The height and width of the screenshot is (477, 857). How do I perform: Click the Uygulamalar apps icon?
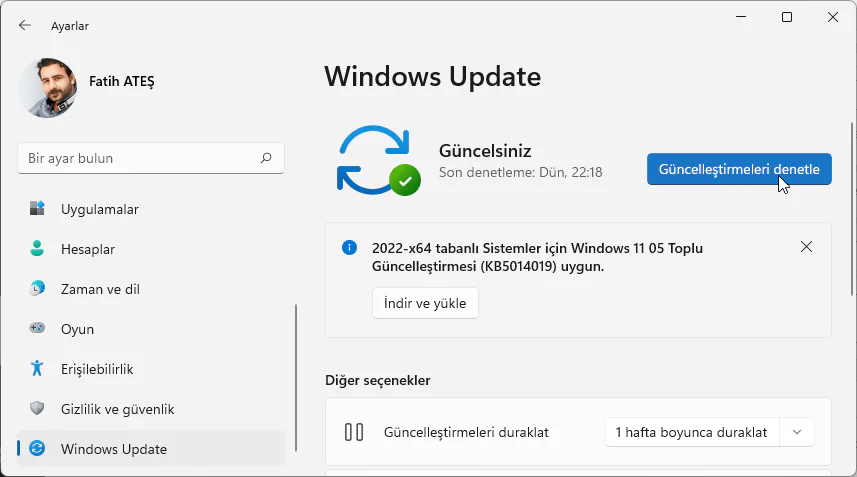tap(38, 209)
